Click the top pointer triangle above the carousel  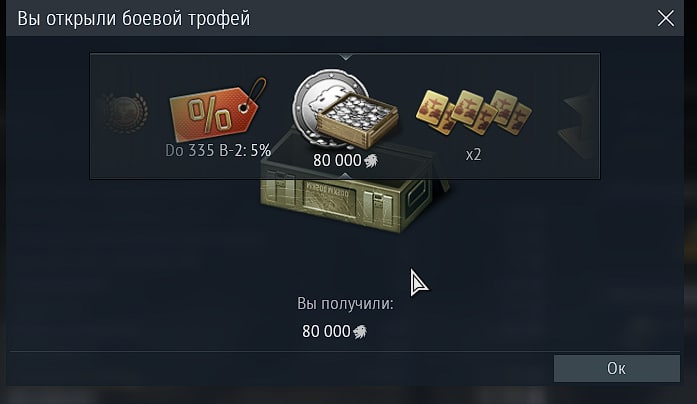tap(346, 57)
